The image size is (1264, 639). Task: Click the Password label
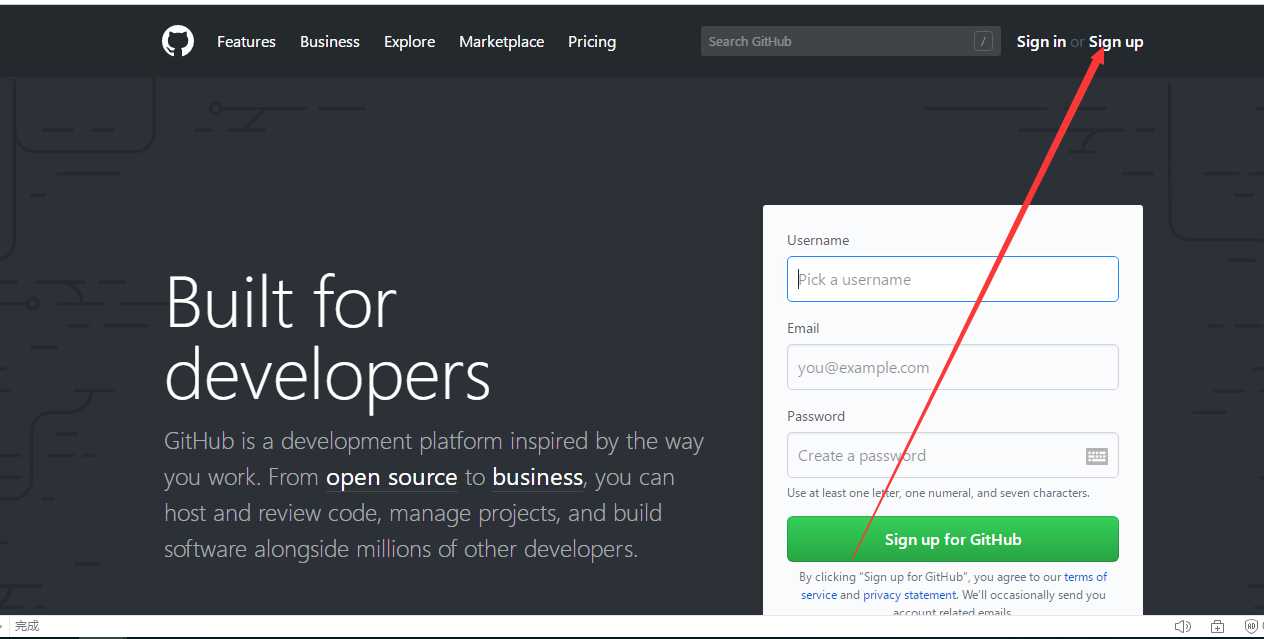click(816, 416)
